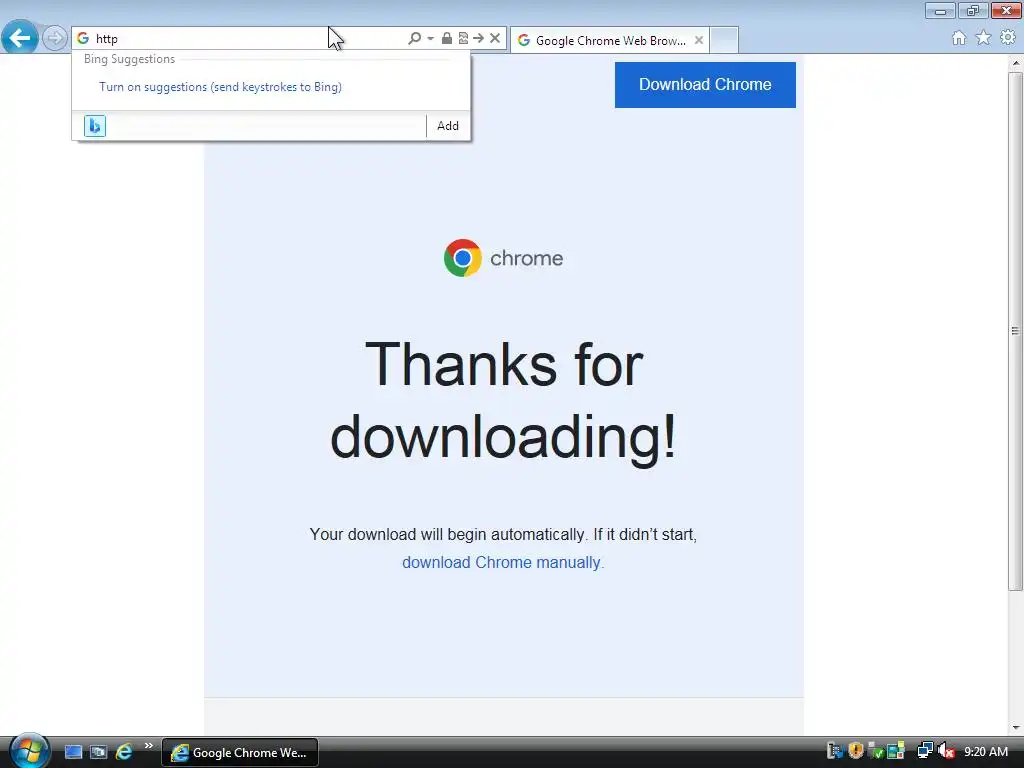The height and width of the screenshot is (768, 1024).
Task: Click the vertical scrollbar thumb
Action: (x=1015, y=331)
